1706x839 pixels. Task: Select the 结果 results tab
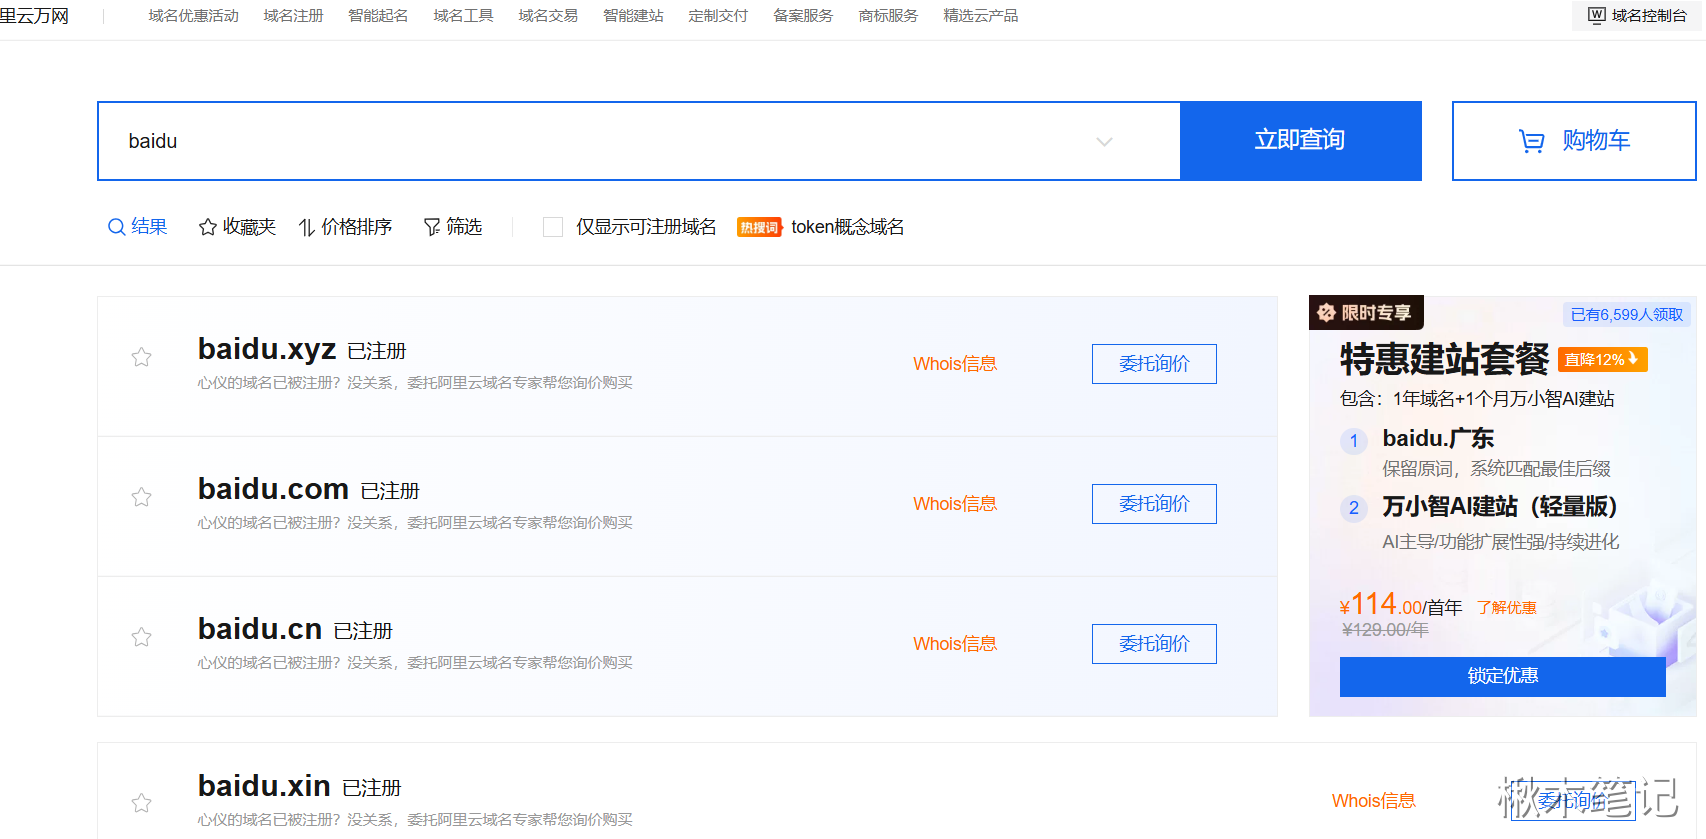point(138,227)
